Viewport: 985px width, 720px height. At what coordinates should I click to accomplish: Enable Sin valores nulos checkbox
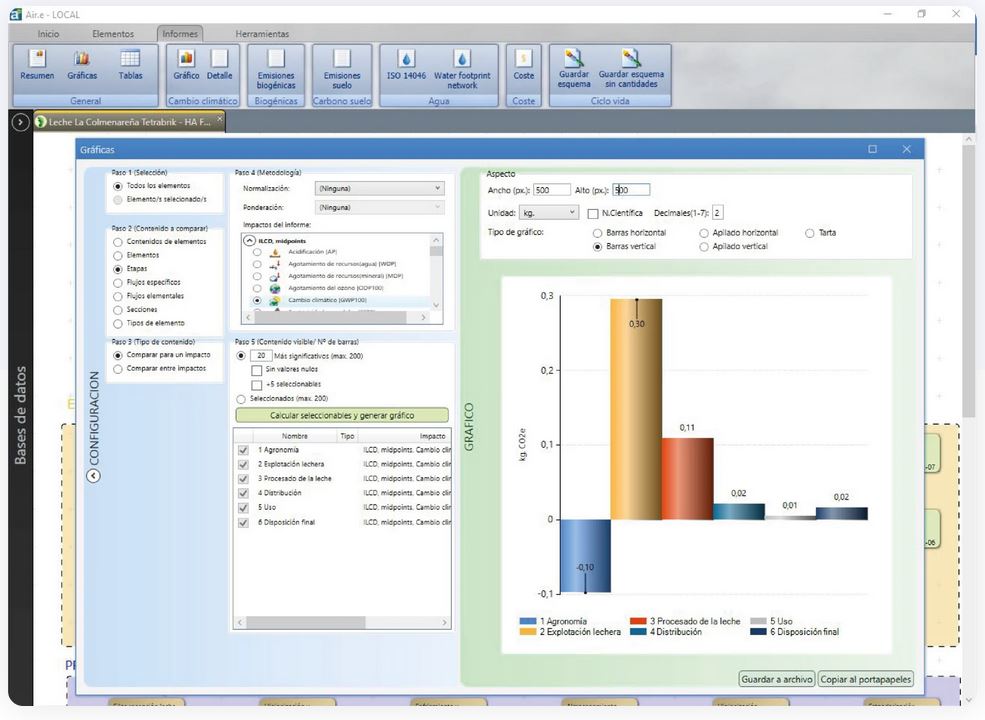click(256, 371)
